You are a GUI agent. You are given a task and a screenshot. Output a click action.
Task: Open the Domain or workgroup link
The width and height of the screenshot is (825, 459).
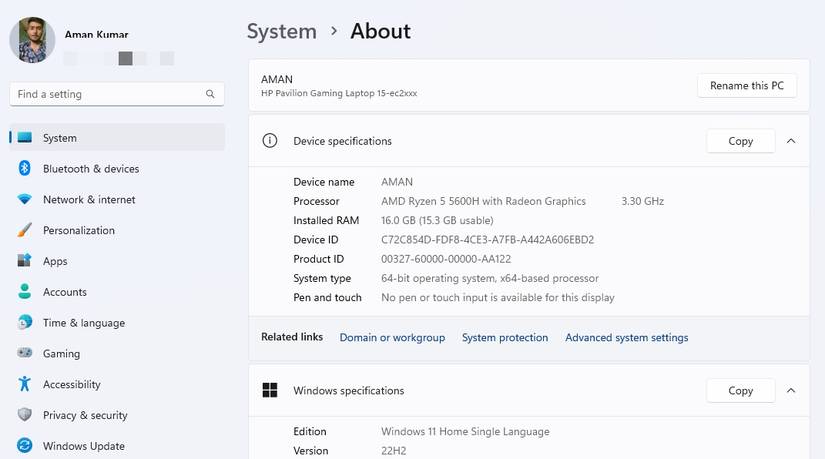click(392, 338)
